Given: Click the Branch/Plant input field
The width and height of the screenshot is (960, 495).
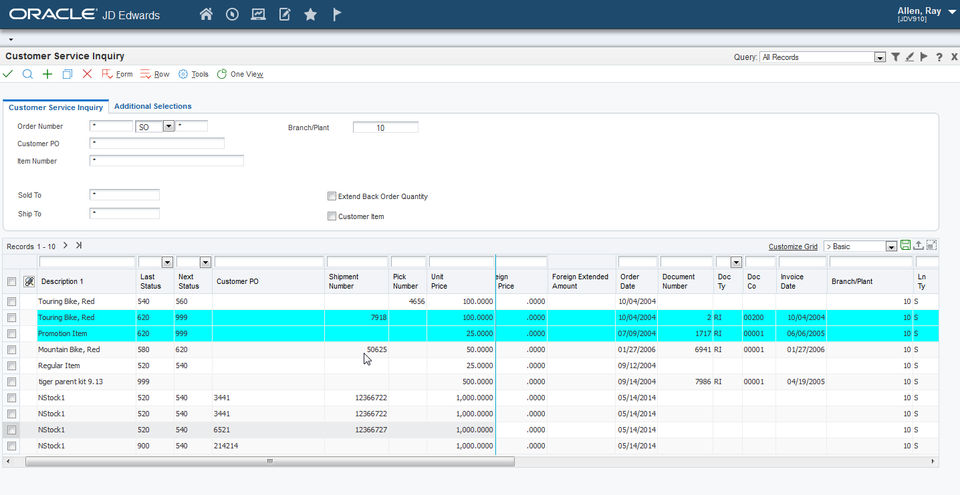Looking at the screenshot, I should click(x=385, y=128).
